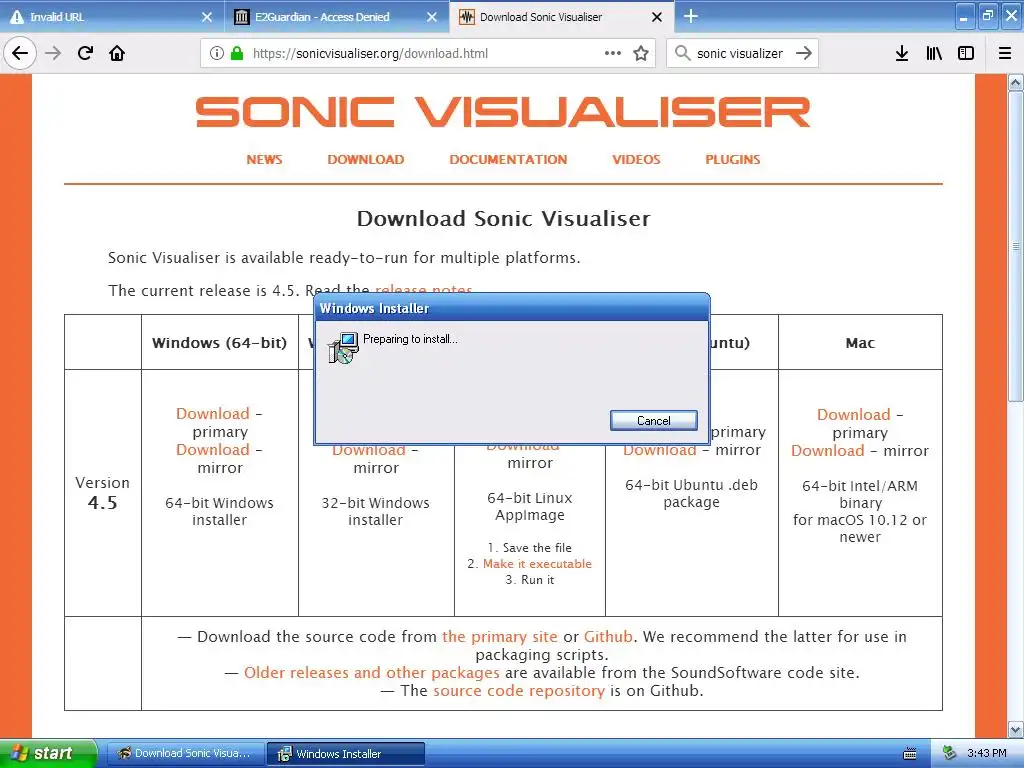Open a new tab with plus button
Viewport: 1024px width, 768px height.
tap(690, 16)
